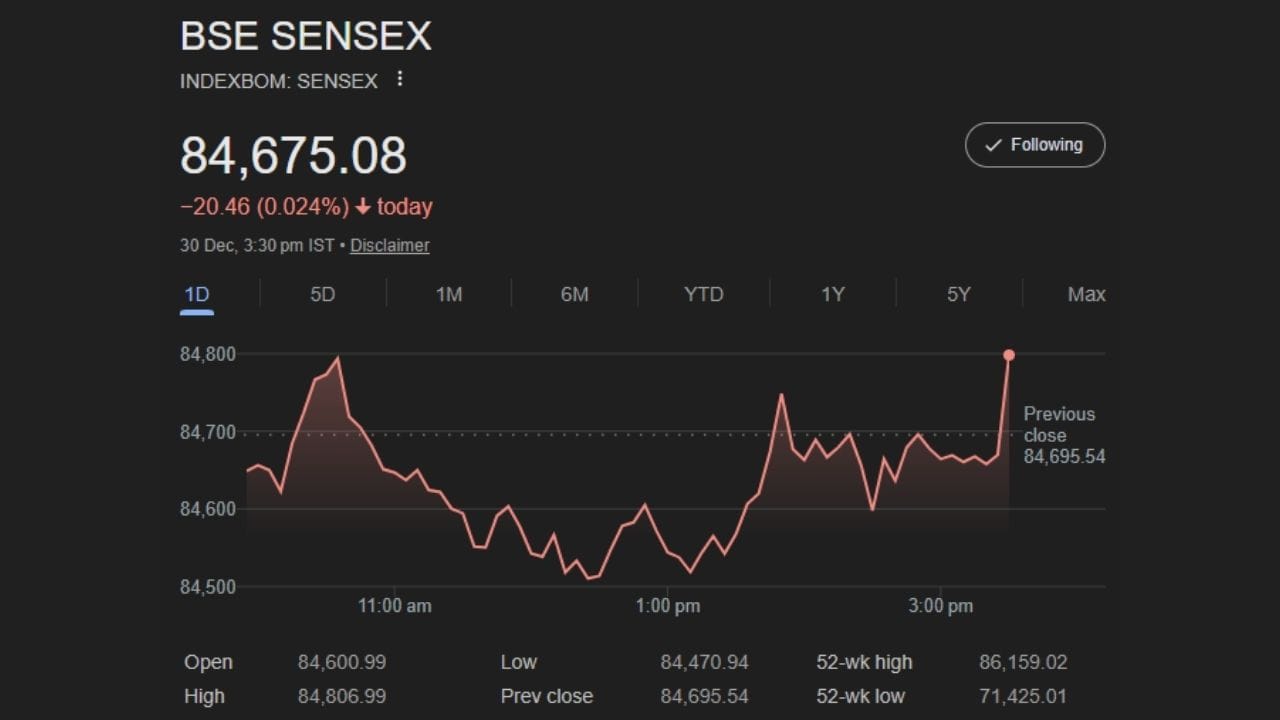The image size is (1280, 720).
Task: Select the 1D time range tab
Action: pyautogui.click(x=197, y=294)
